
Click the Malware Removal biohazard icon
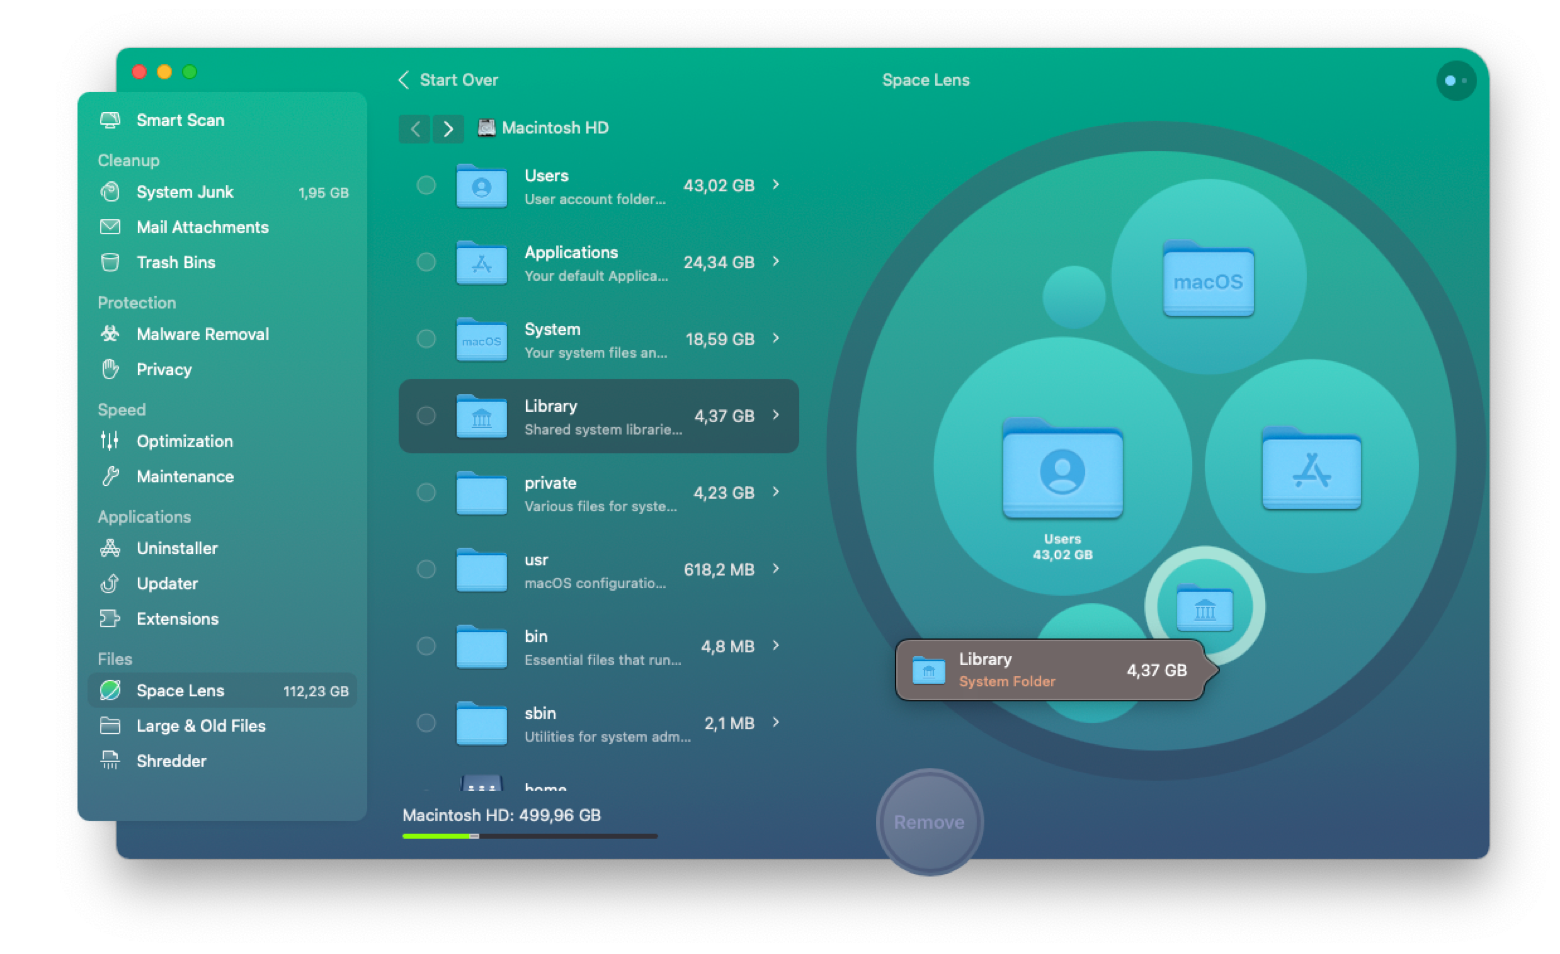pyautogui.click(x=110, y=334)
